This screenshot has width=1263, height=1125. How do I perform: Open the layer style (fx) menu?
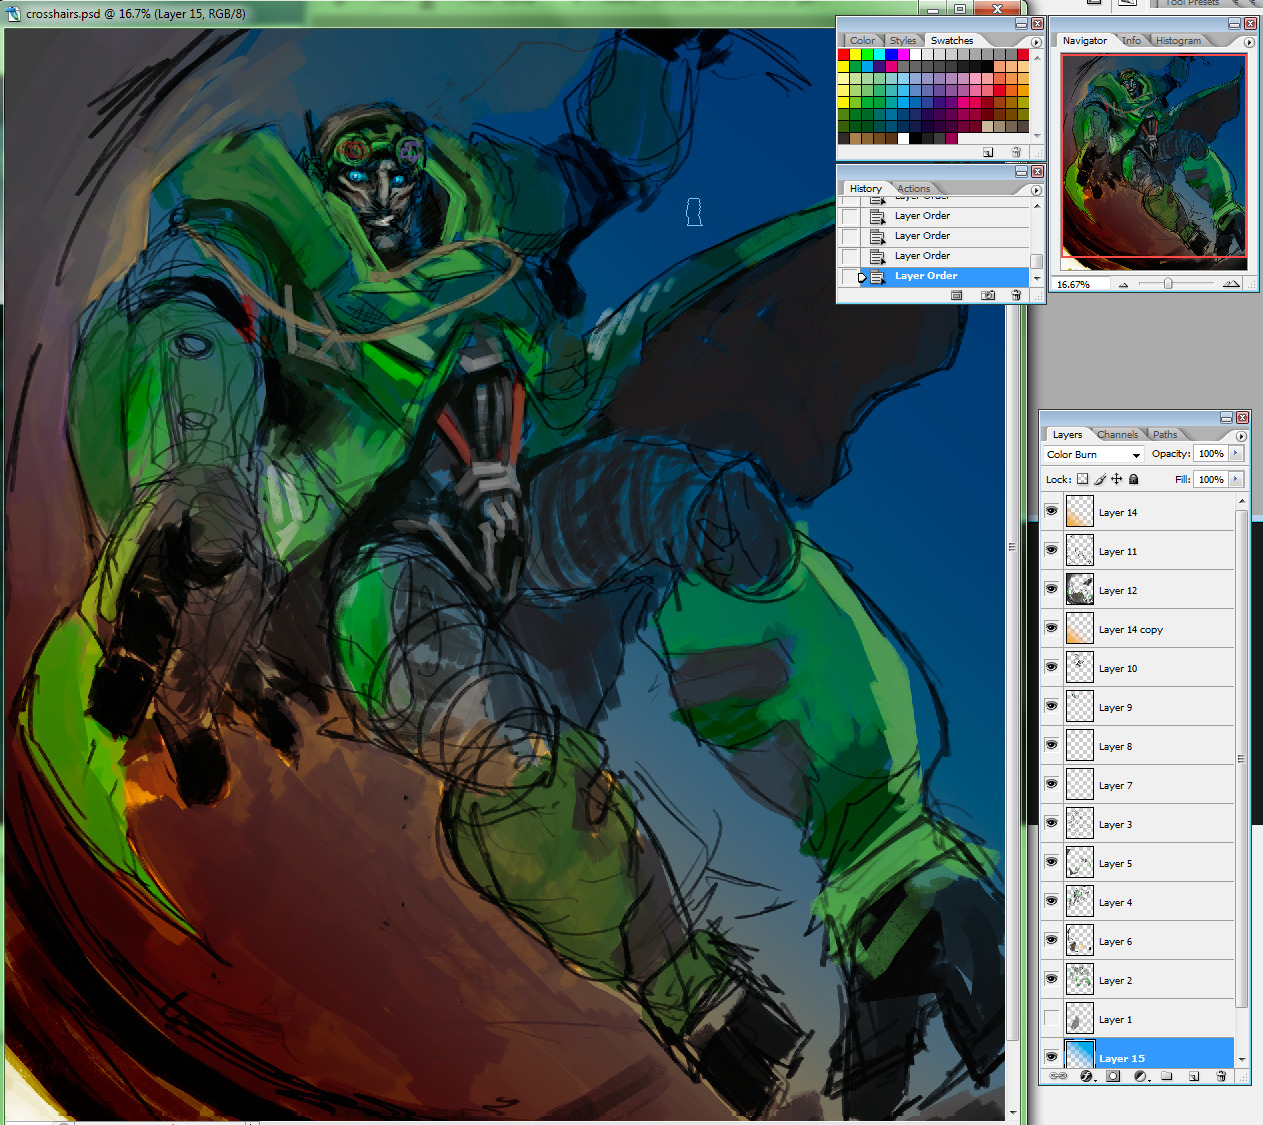click(x=1086, y=1076)
